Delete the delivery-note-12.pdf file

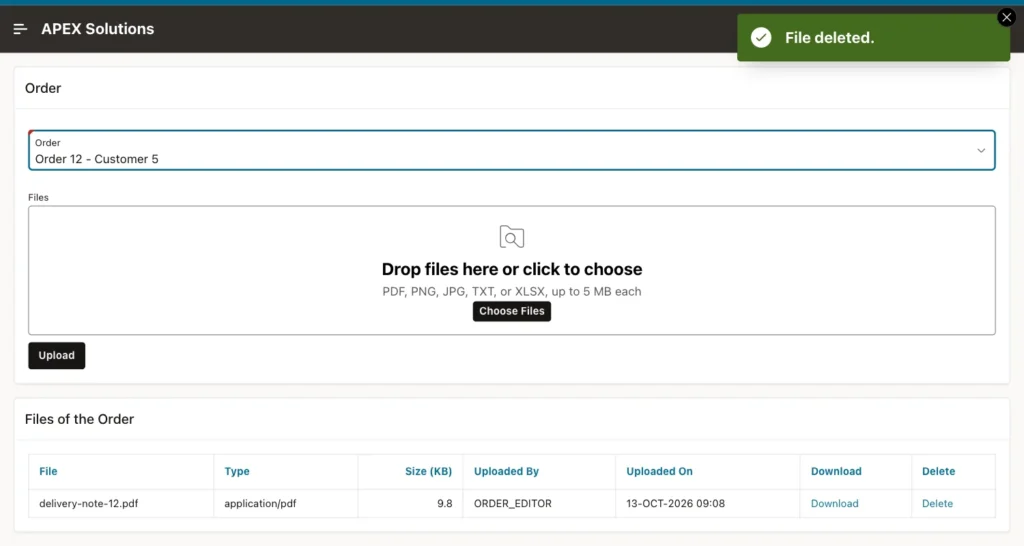937,504
